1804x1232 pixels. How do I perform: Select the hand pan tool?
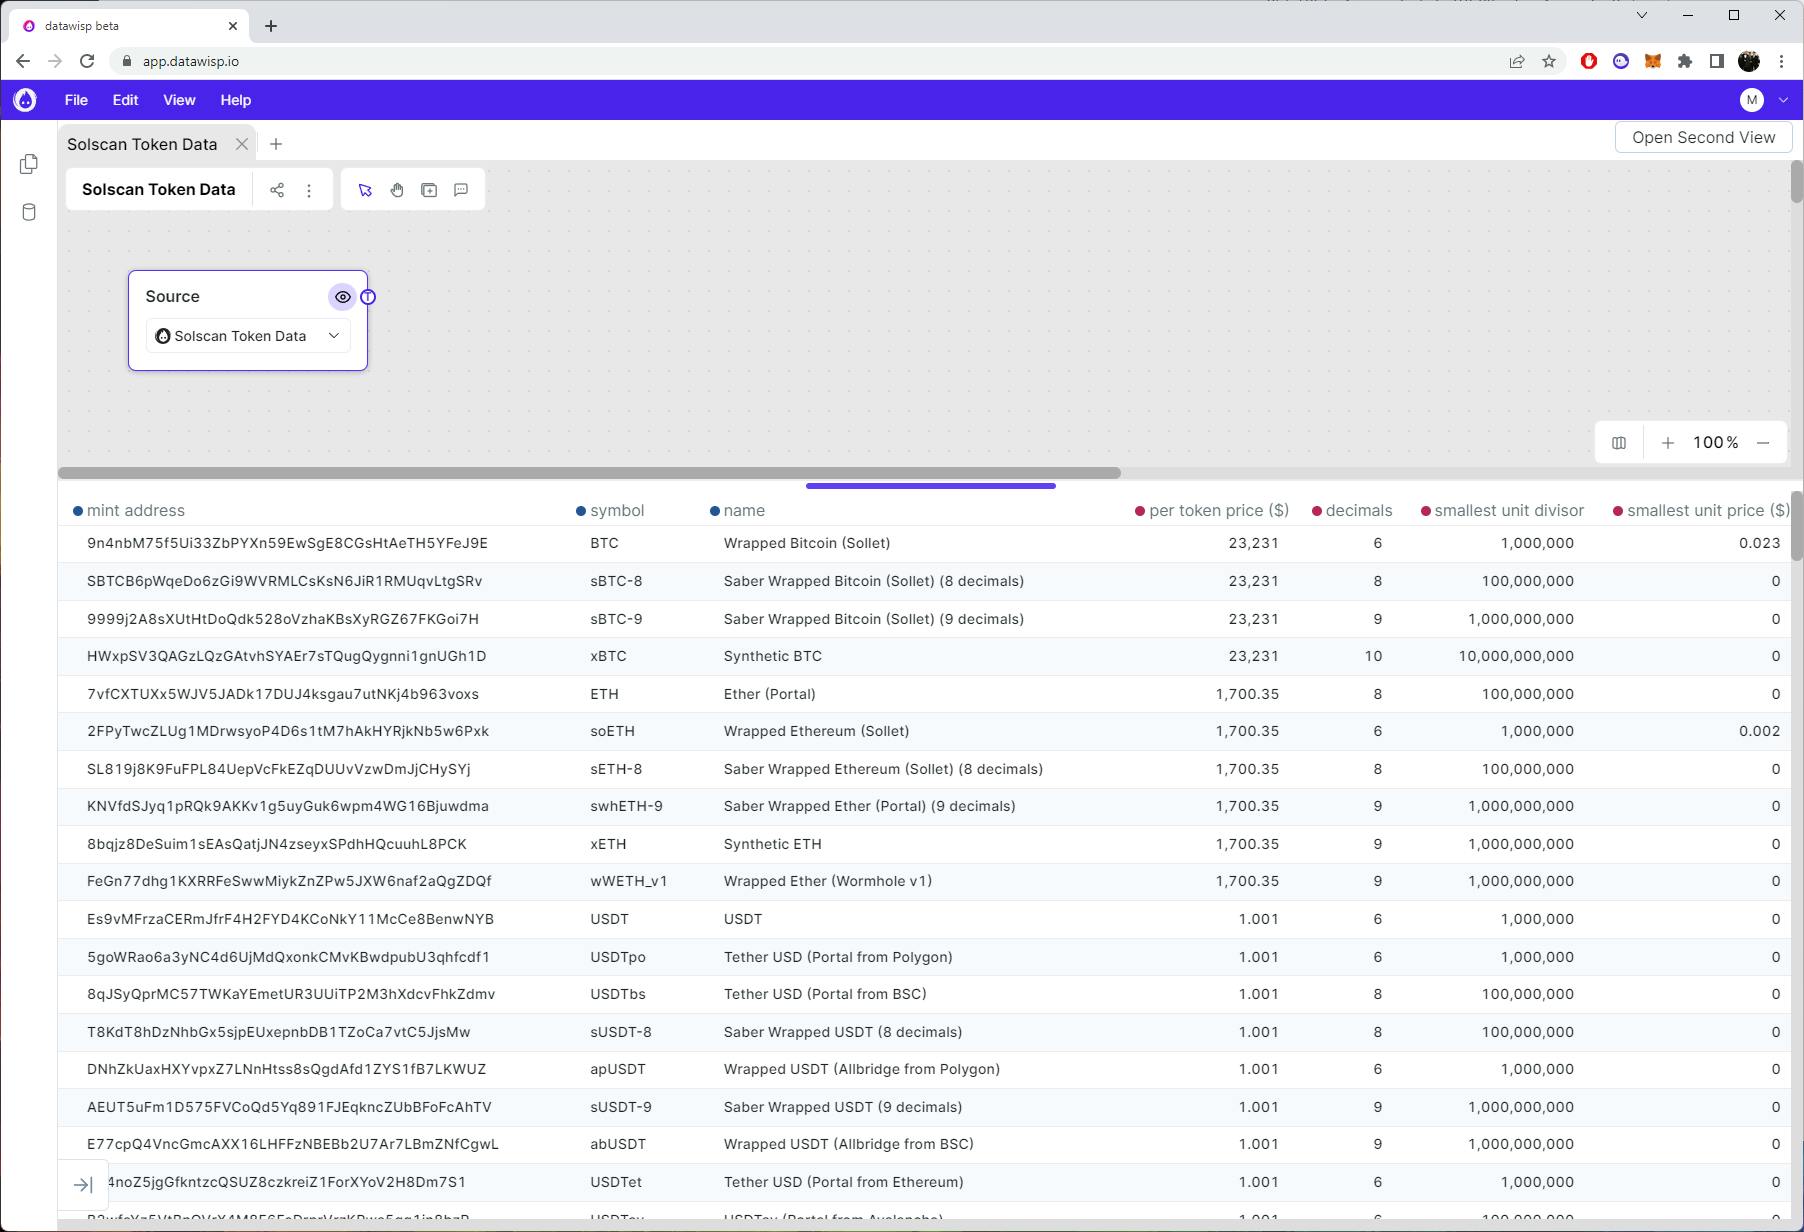397,190
